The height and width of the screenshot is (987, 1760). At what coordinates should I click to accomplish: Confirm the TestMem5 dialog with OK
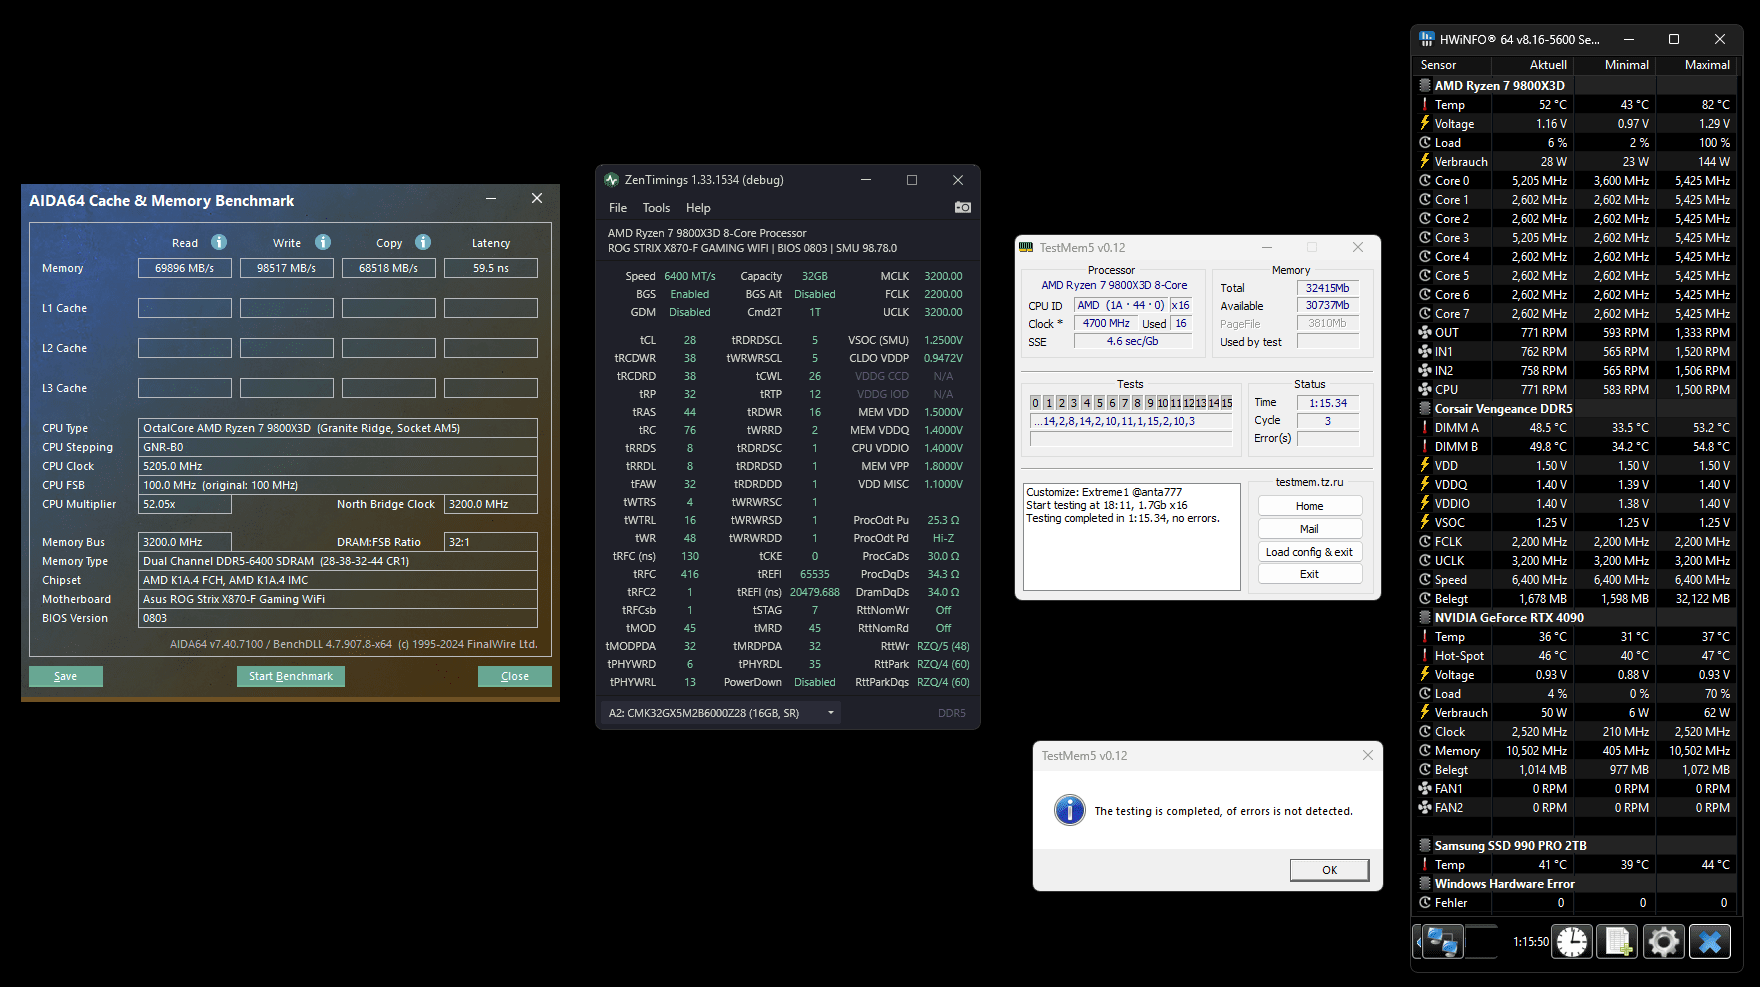(x=1329, y=870)
